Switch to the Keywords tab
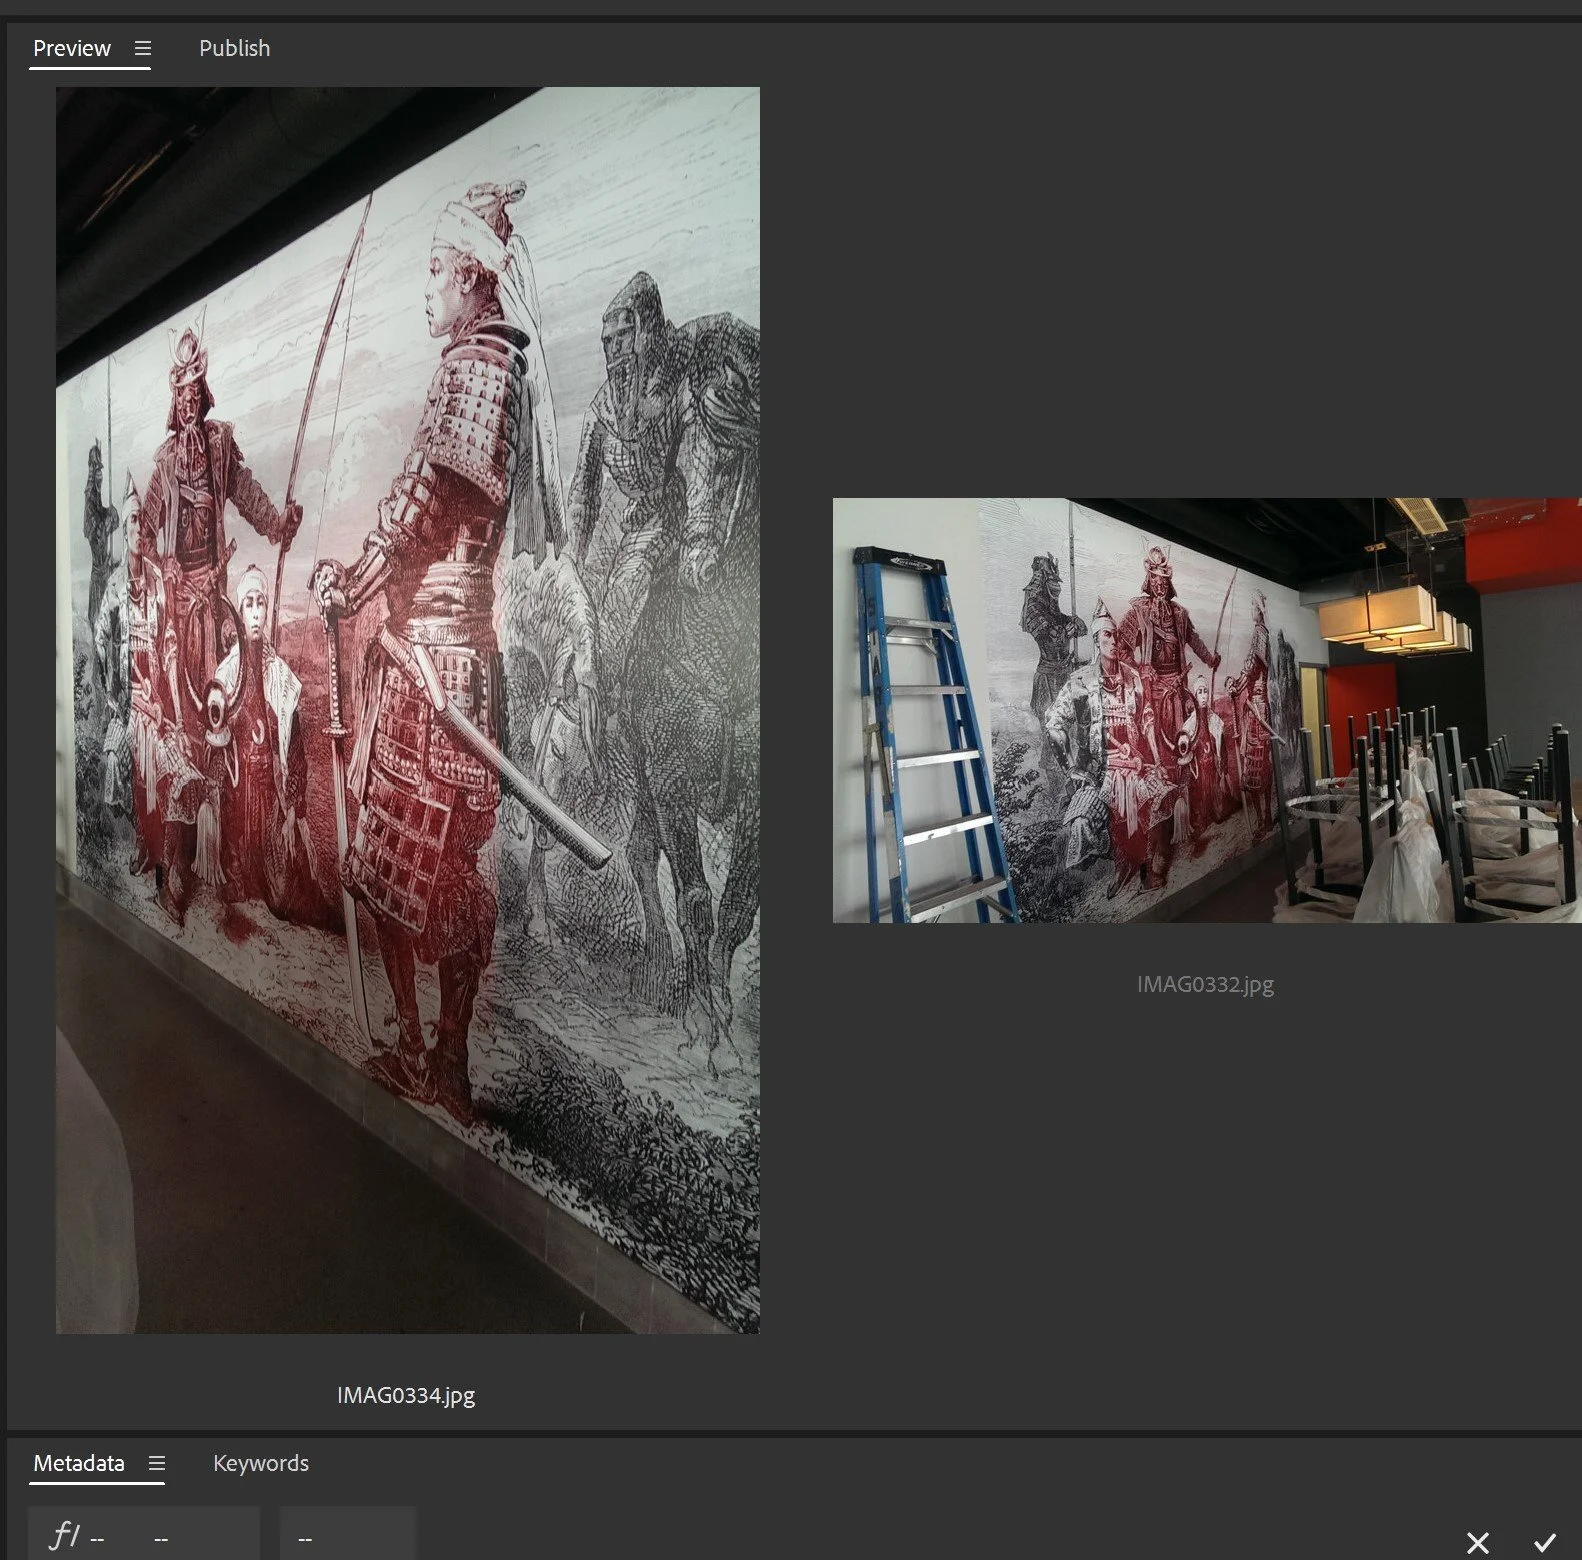The image size is (1582, 1560). [261, 1463]
